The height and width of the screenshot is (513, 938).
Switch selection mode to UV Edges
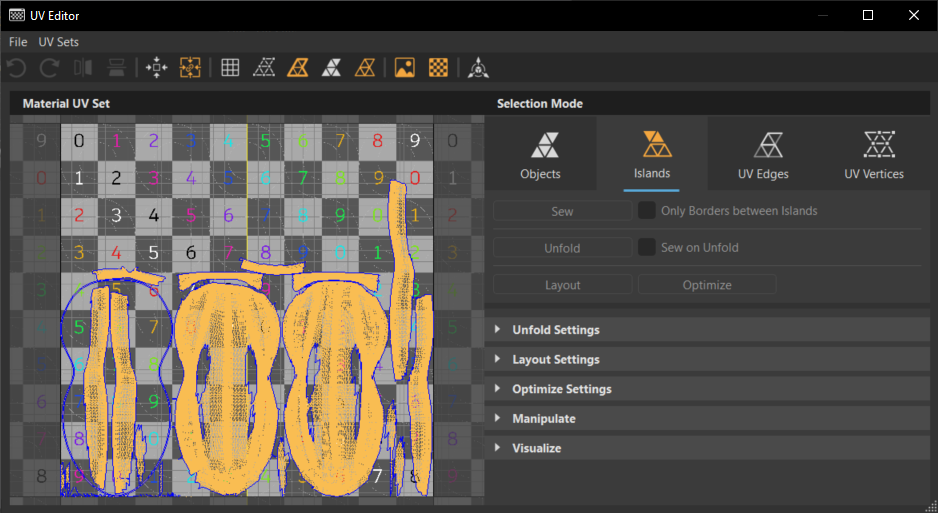(x=763, y=154)
